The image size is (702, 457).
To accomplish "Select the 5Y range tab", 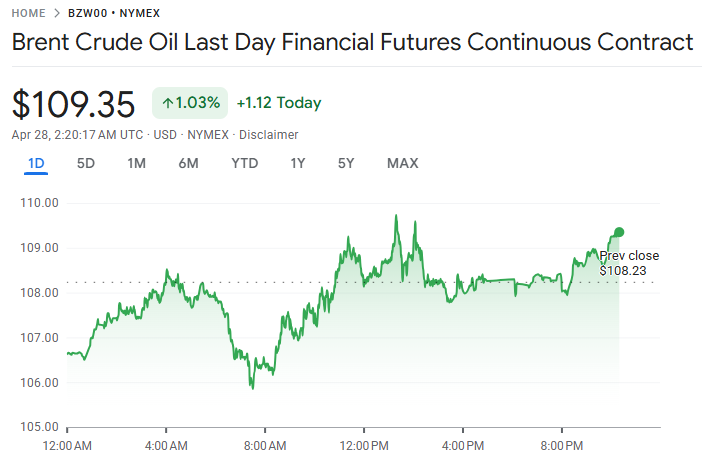I will pos(346,163).
